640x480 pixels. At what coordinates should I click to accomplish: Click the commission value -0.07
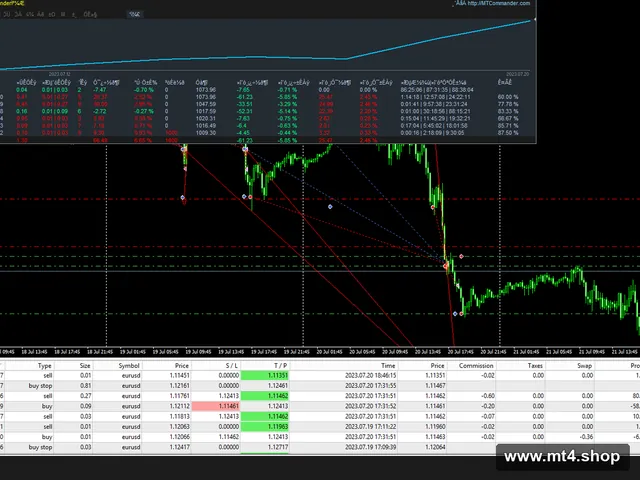pos(487,417)
